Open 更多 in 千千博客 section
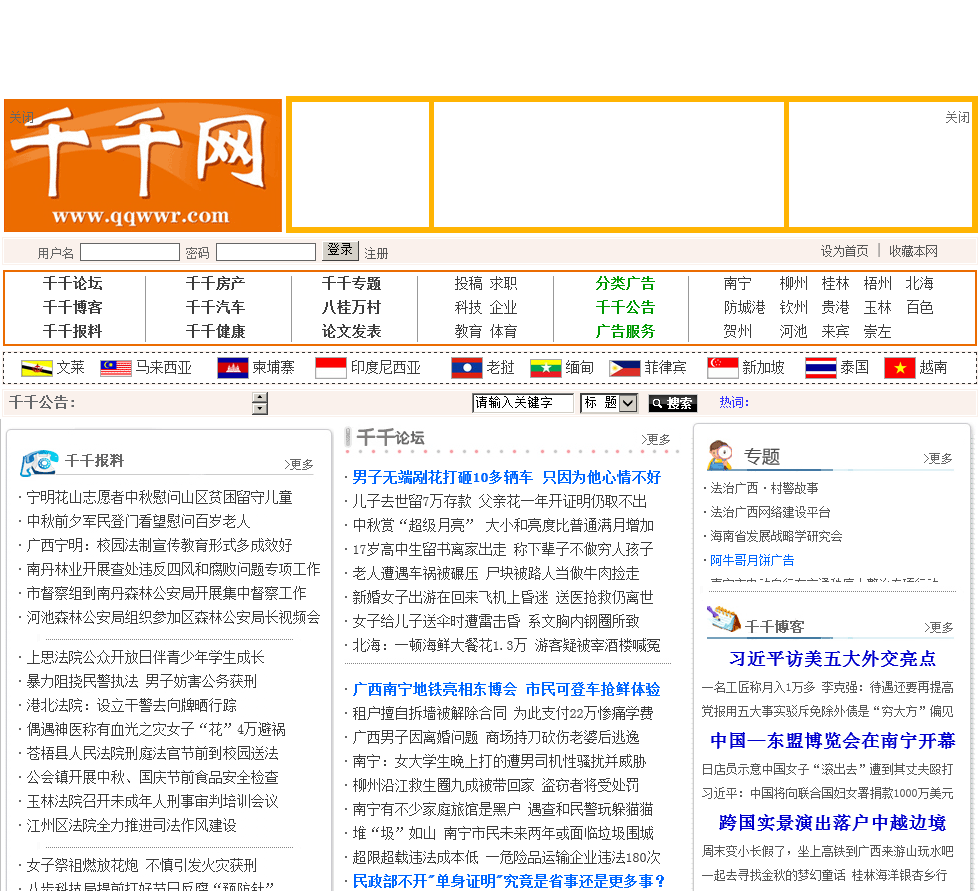 939,627
